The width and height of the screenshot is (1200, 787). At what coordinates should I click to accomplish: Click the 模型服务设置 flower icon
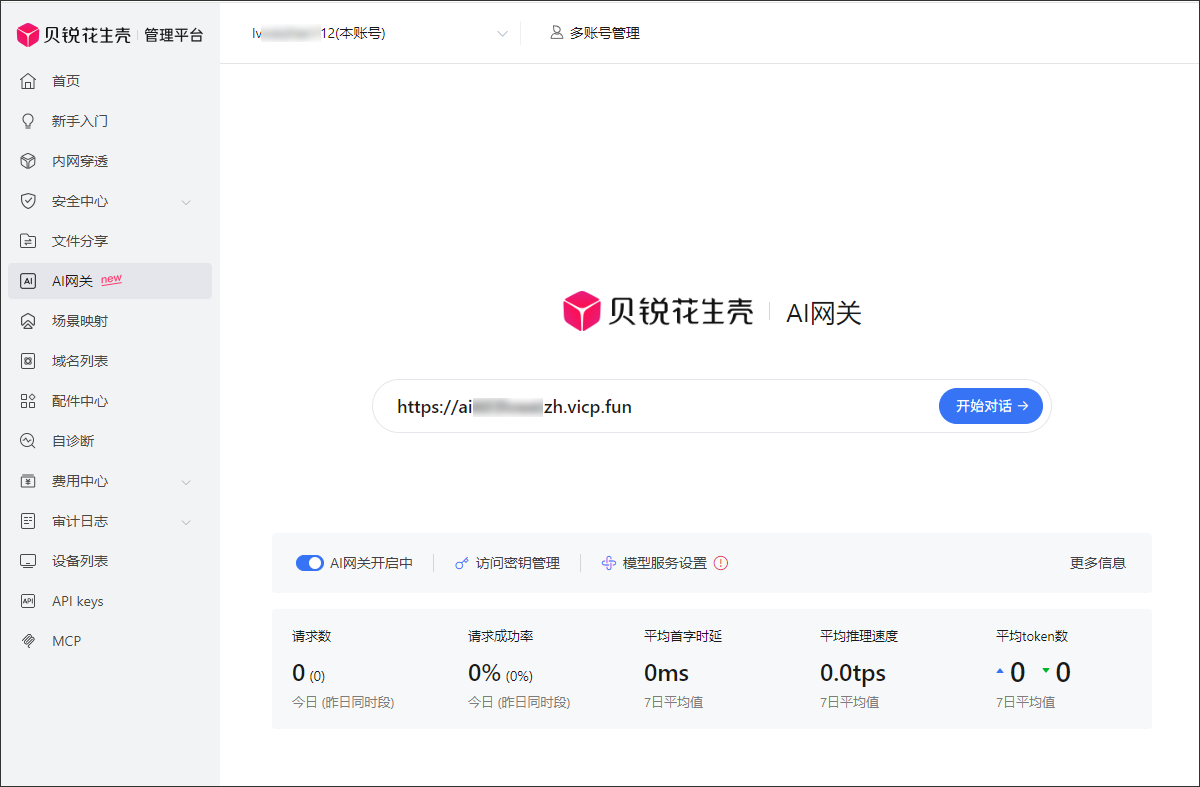[x=608, y=563]
